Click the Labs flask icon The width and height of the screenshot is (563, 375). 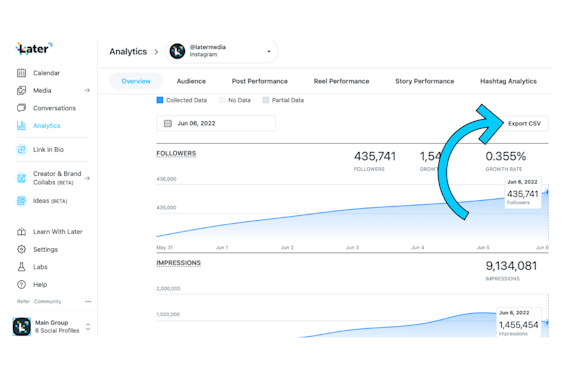pyautogui.click(x=22, y=267)
